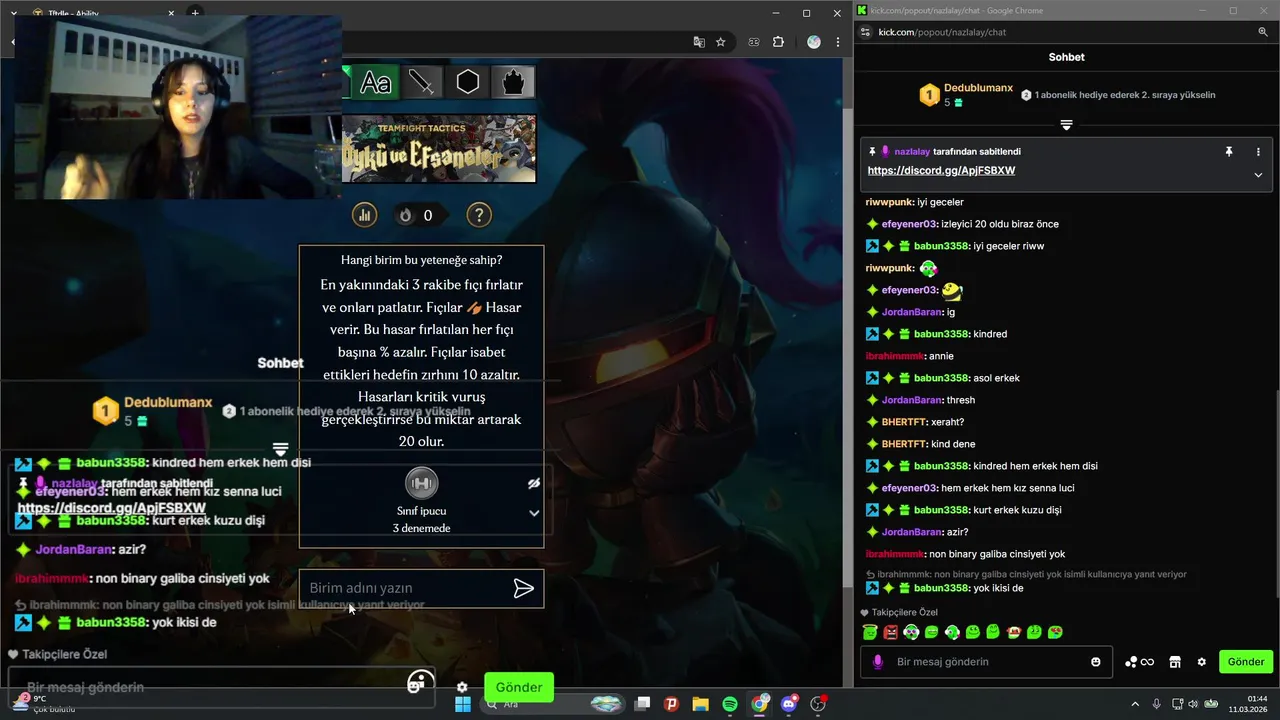Screen dimensions: 1280x720
Task: Click babun3358 on yok ikisi de message
Action: [941, 588]
